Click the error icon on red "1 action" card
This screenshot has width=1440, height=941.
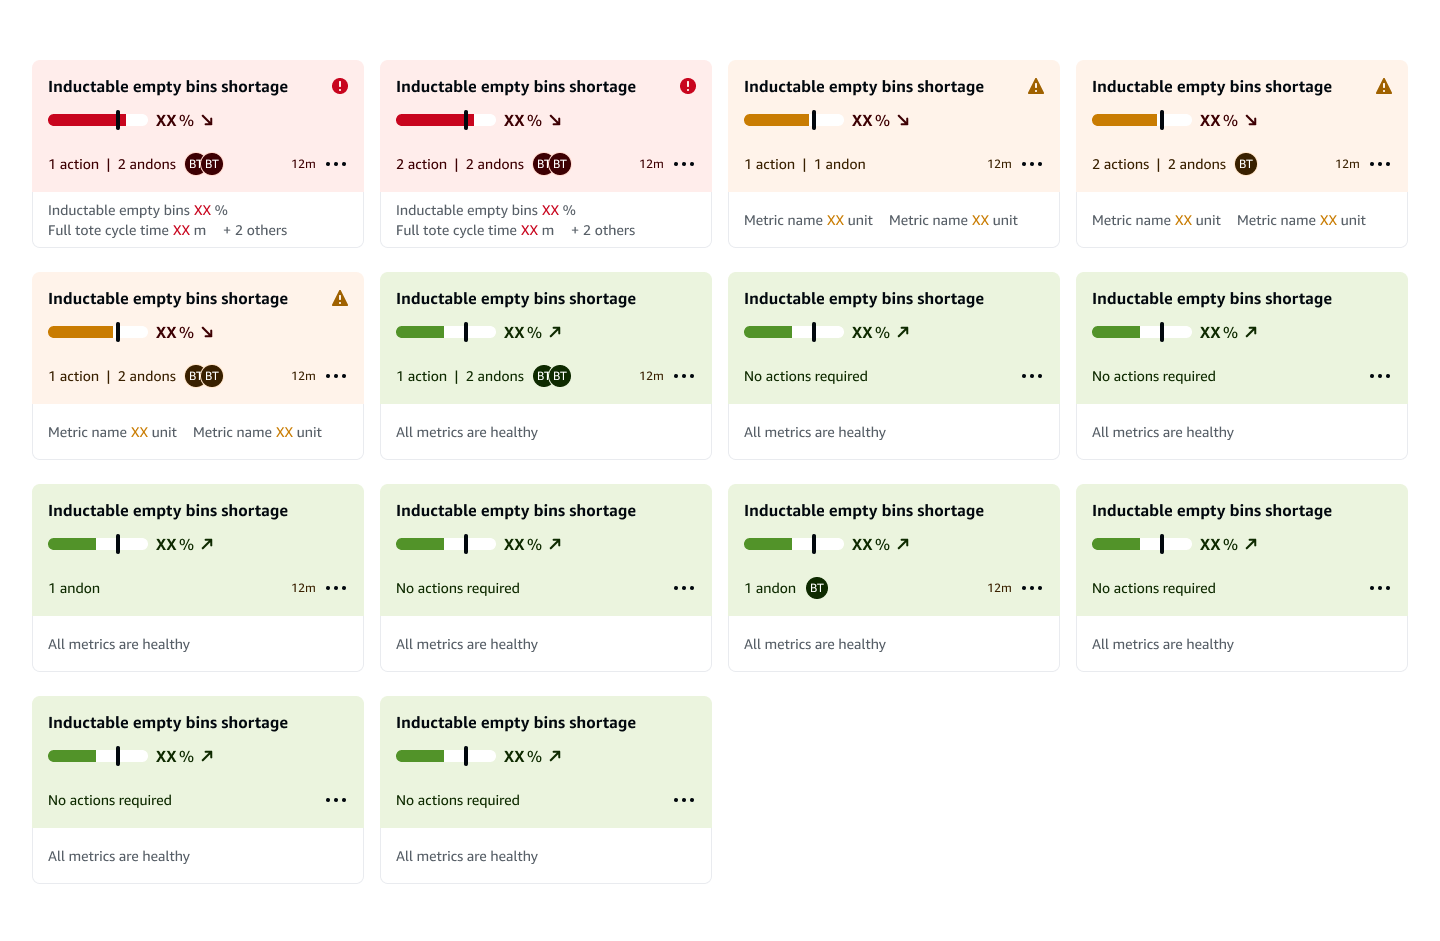[x=340, y=86]
